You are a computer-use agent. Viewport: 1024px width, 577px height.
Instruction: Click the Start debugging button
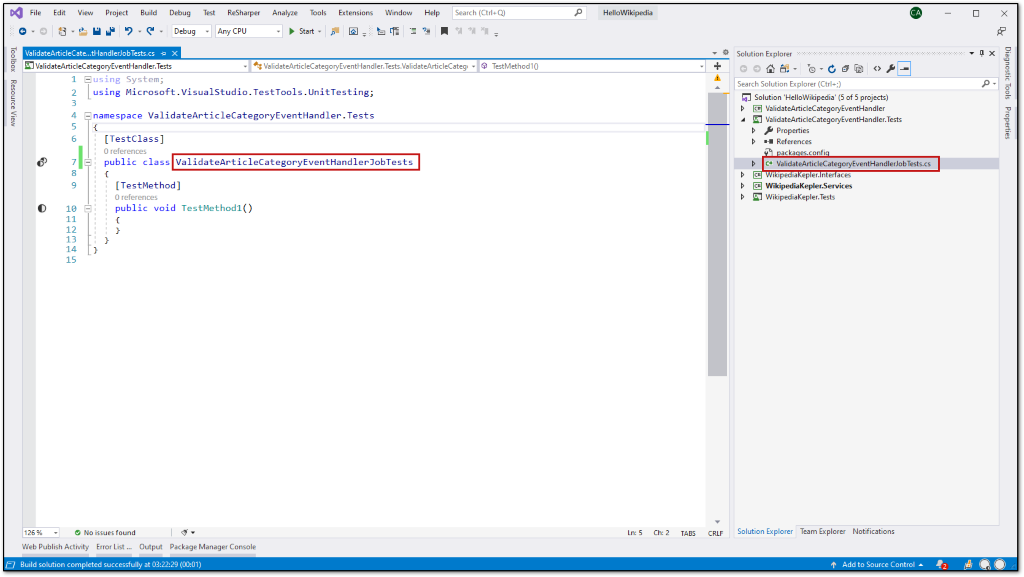point(302,31)
